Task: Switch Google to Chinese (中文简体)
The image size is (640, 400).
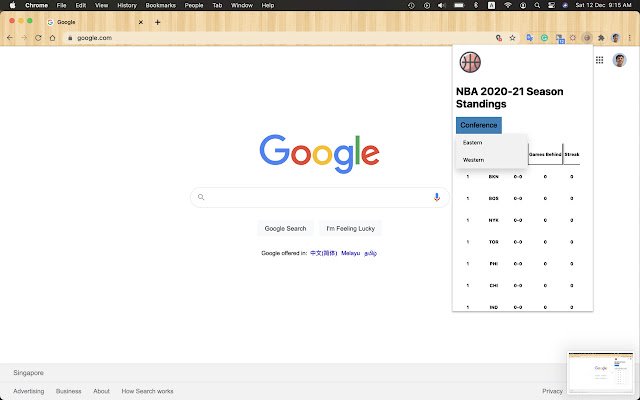Action: (323, 253)
